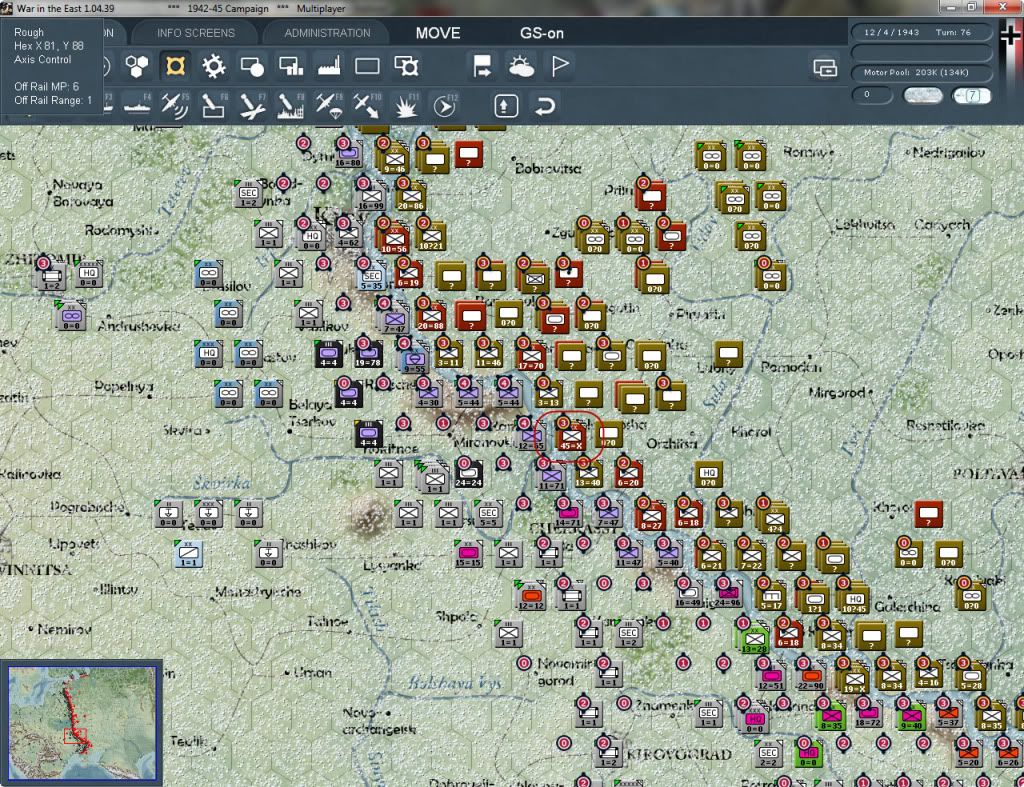The width and height of the screenshot is (1024, 787).
Task: Select the F6 bomb unit mode
Action: click(x=214, y=106)
